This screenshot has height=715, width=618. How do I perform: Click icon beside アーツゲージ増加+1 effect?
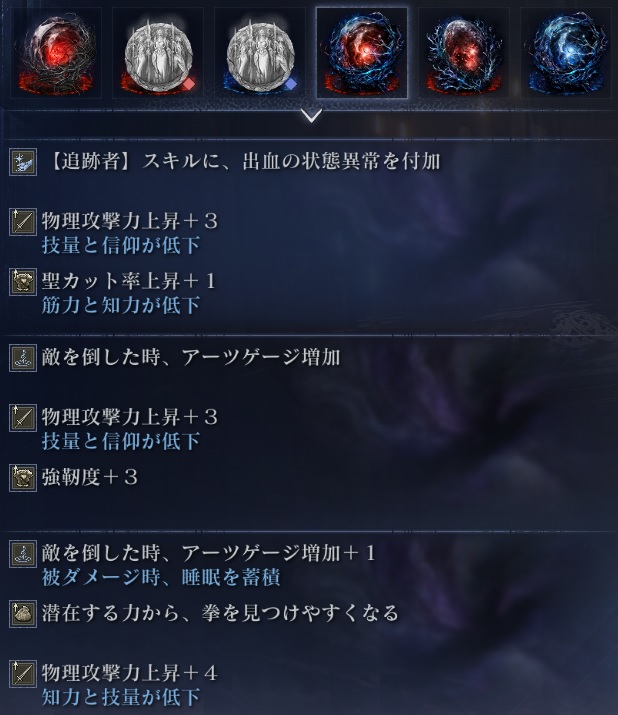23,554
